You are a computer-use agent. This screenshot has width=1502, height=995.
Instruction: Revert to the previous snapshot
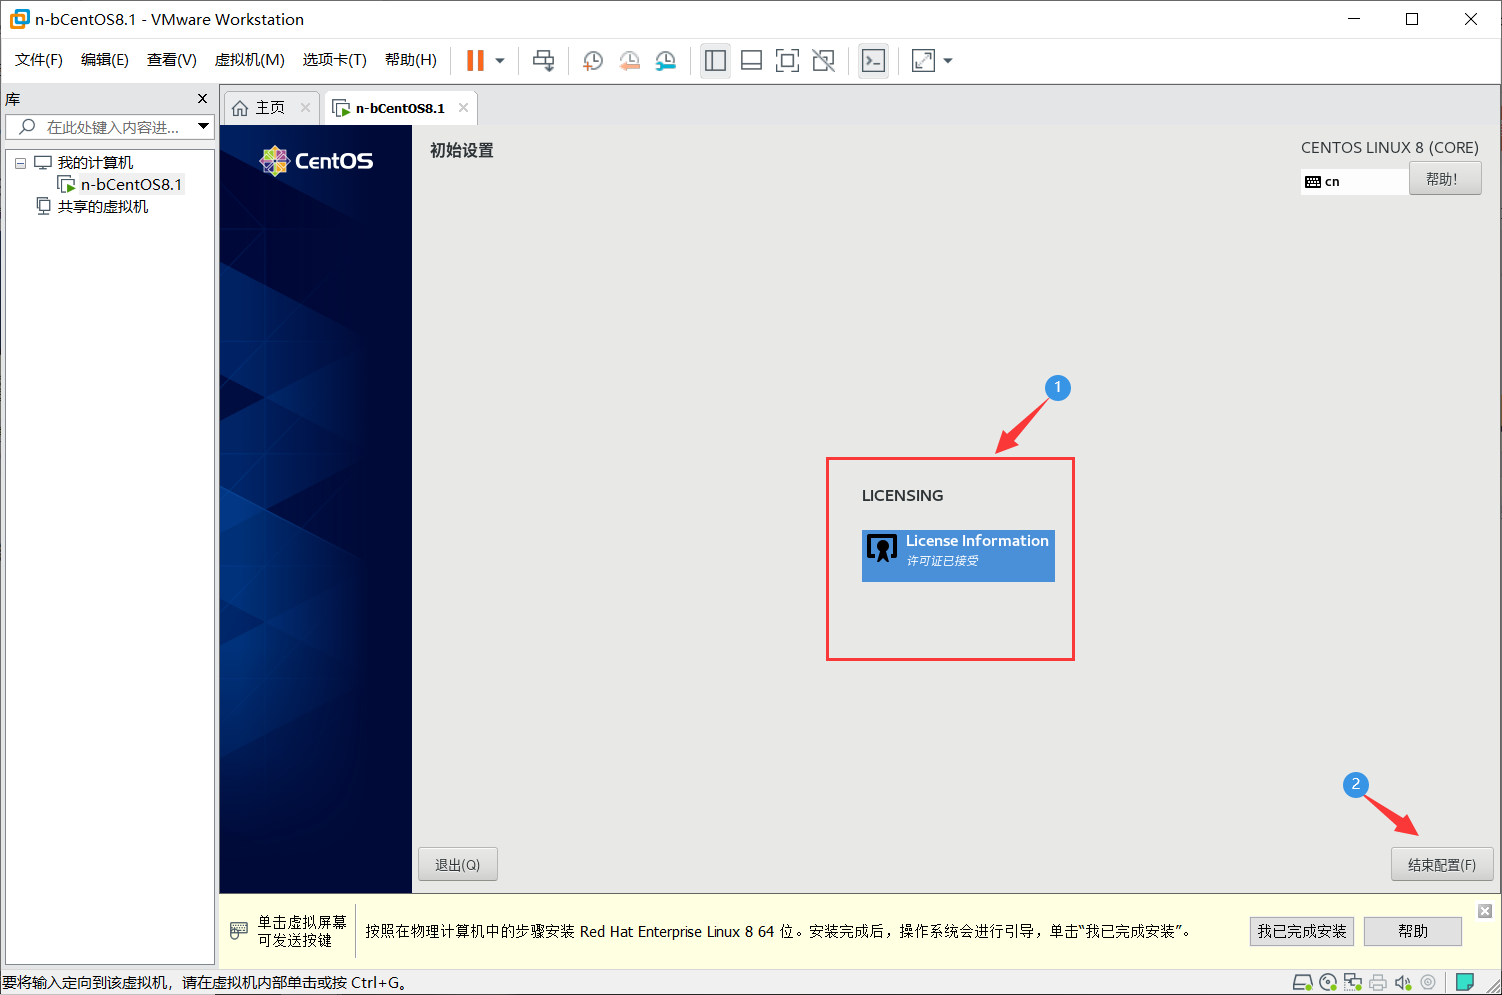[629, 61]
